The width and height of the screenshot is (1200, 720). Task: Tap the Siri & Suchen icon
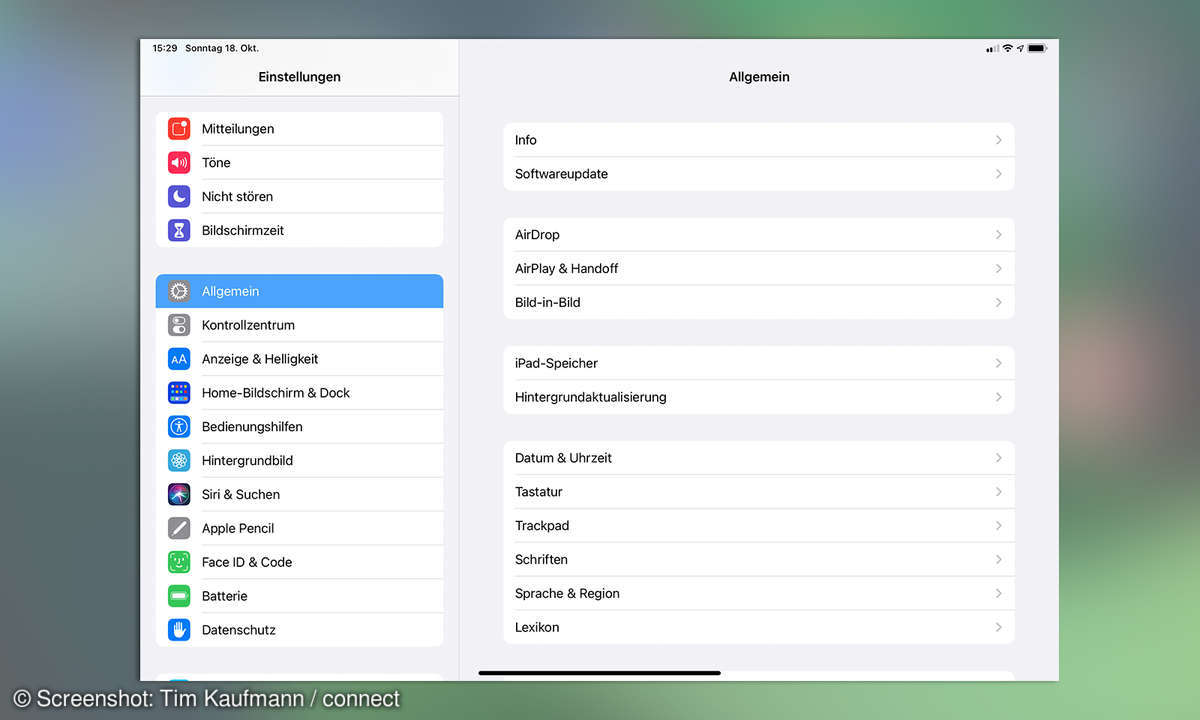pos(179,494)
